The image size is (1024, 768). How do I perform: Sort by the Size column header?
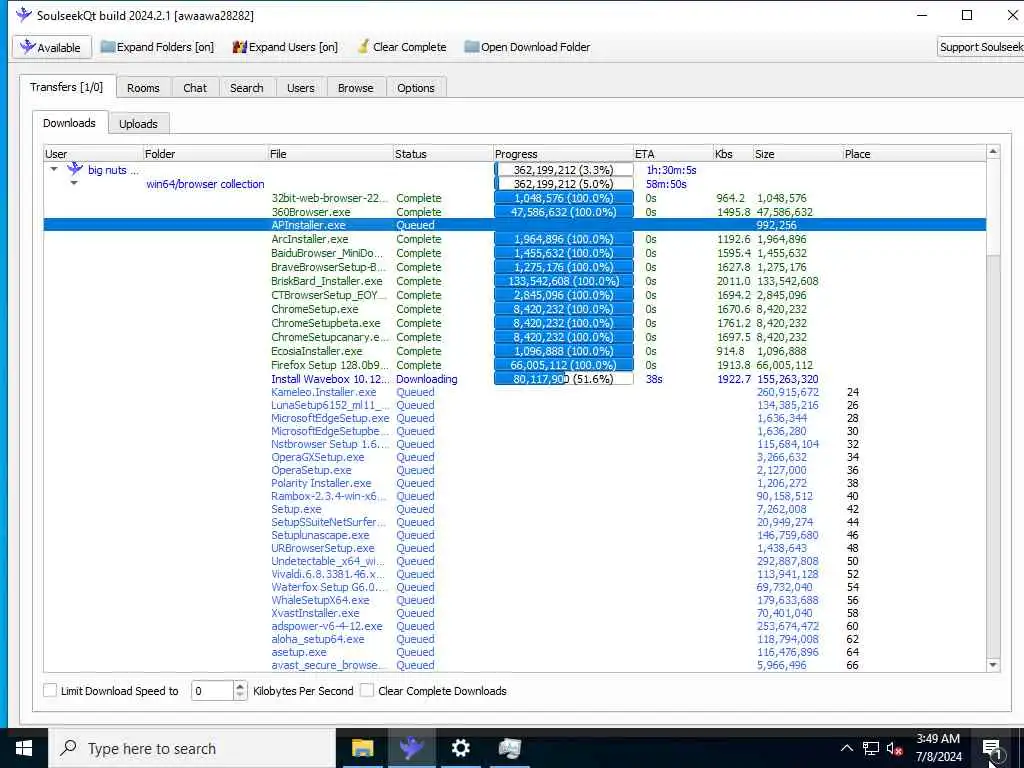coord(797,154)
